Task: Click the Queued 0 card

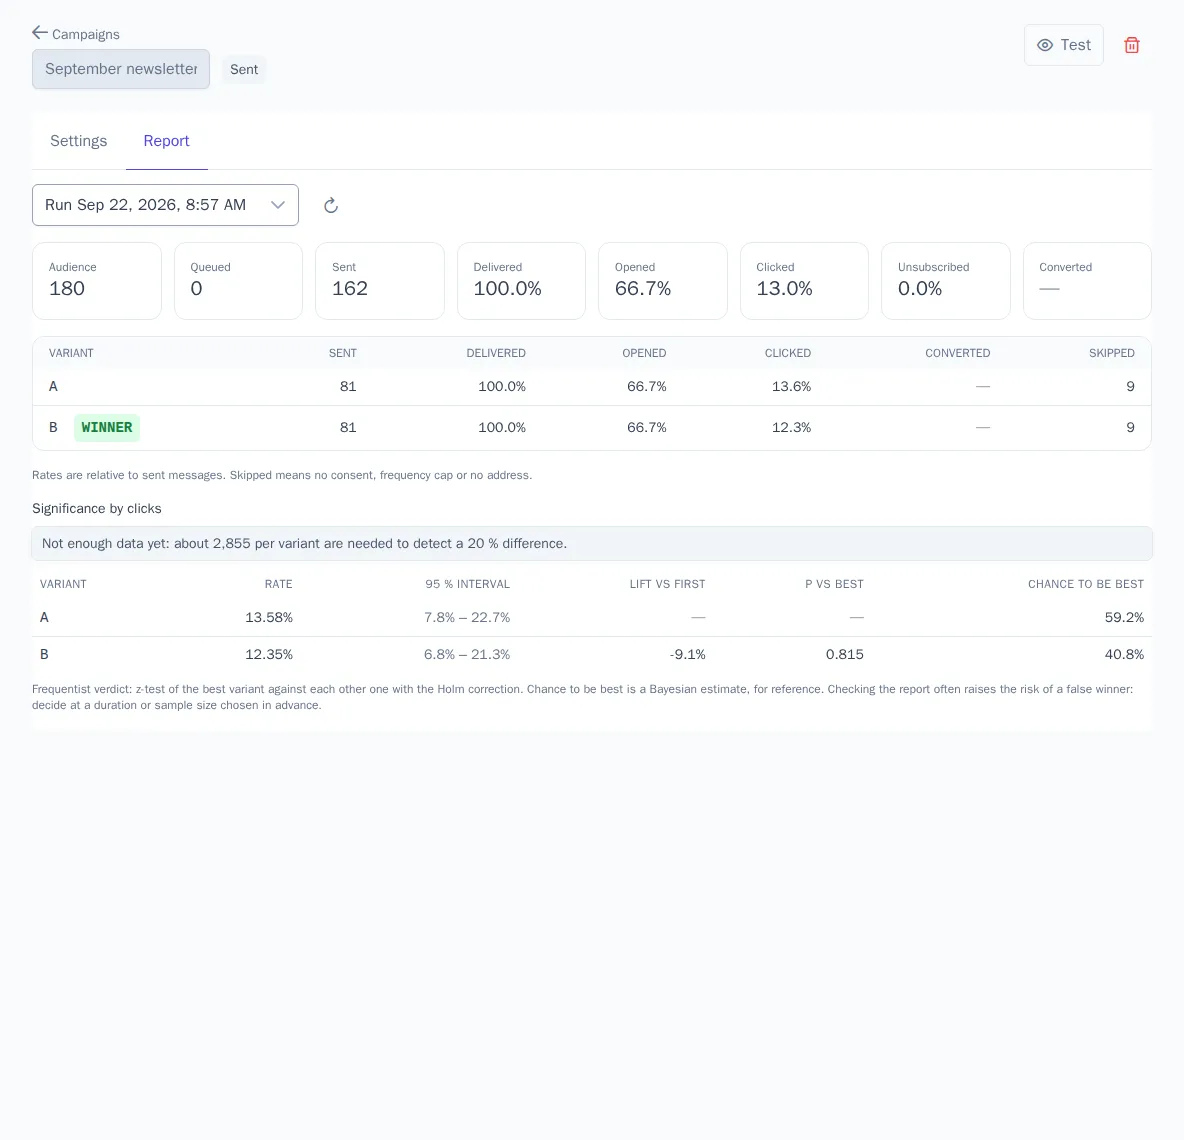Action: pos(239,281)
